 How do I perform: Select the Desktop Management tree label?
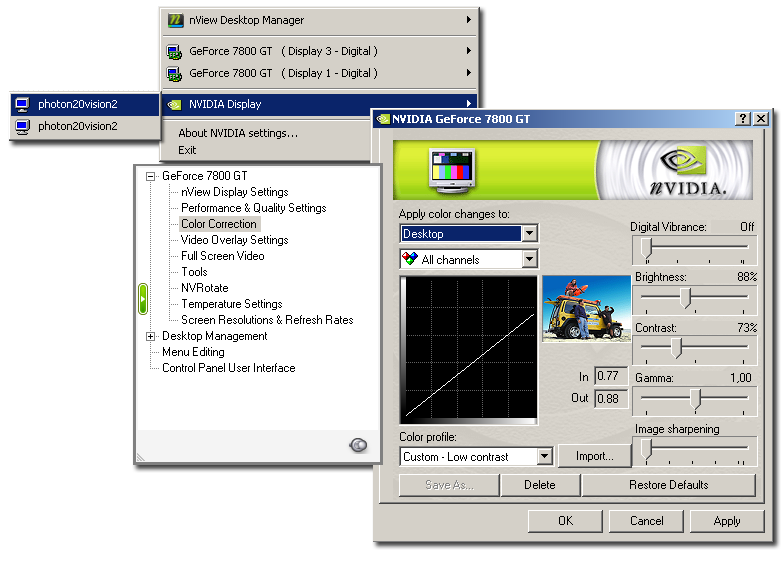(215, 336)
